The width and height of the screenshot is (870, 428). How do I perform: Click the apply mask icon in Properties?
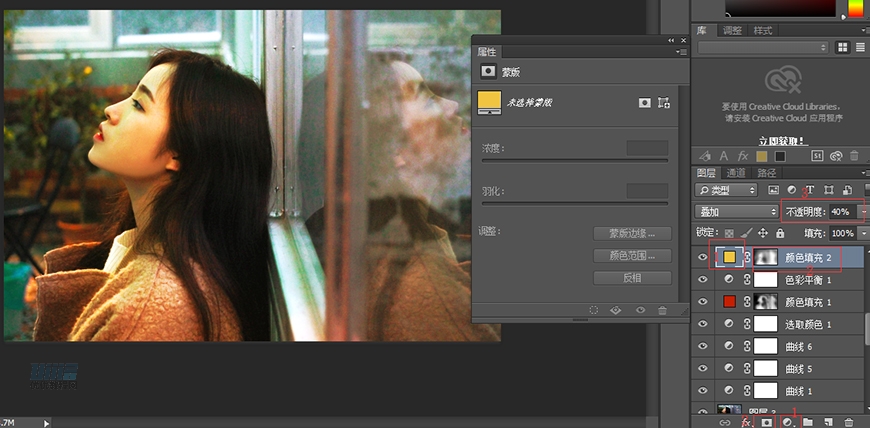[x=615, y=310]
